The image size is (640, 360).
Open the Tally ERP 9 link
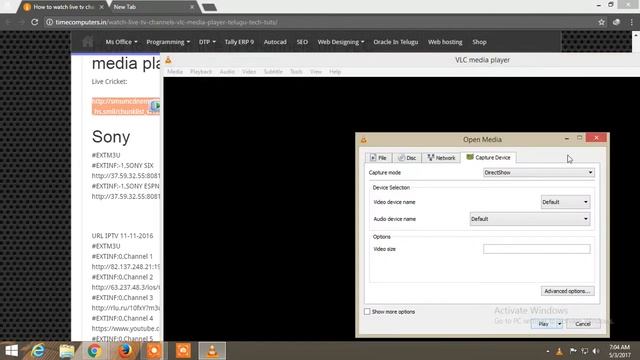coord(239,42)
